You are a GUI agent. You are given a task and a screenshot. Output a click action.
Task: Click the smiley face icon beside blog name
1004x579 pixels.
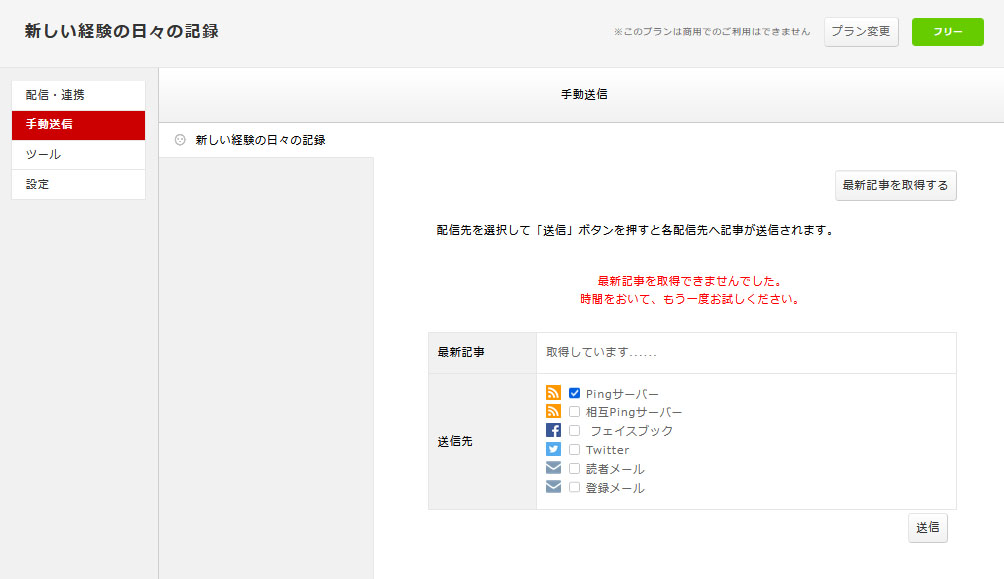point(180,140)
